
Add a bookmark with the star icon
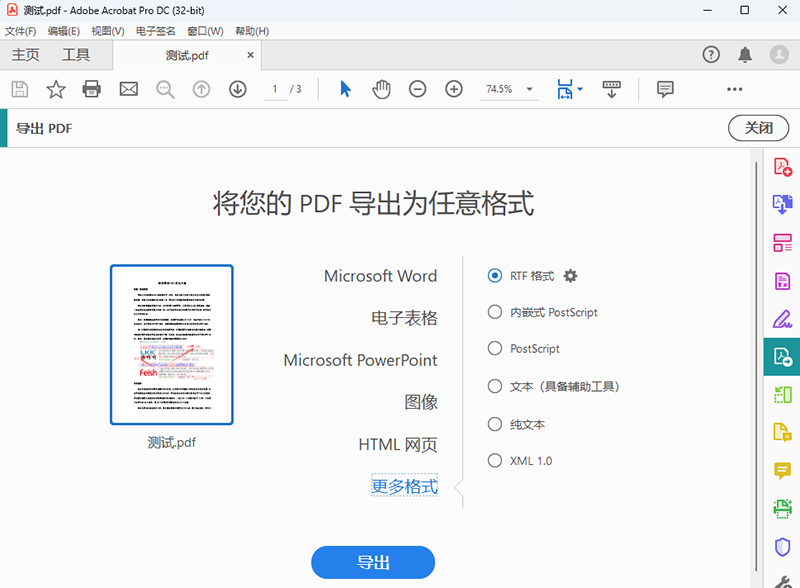tap(56, 89)
